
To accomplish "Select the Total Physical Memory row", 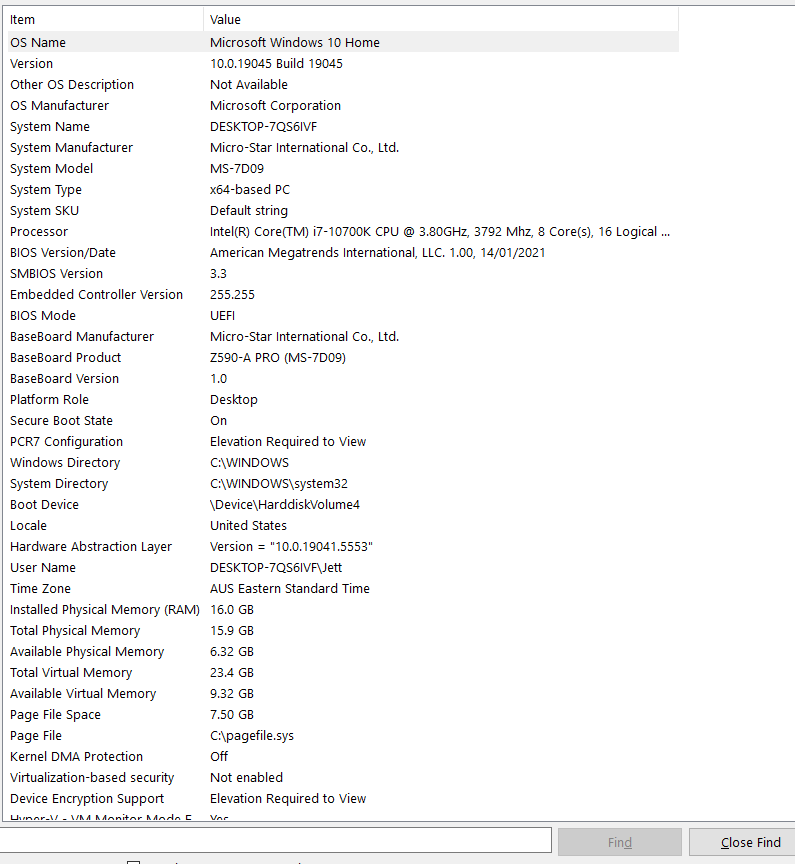I will [x=343, y=630].
